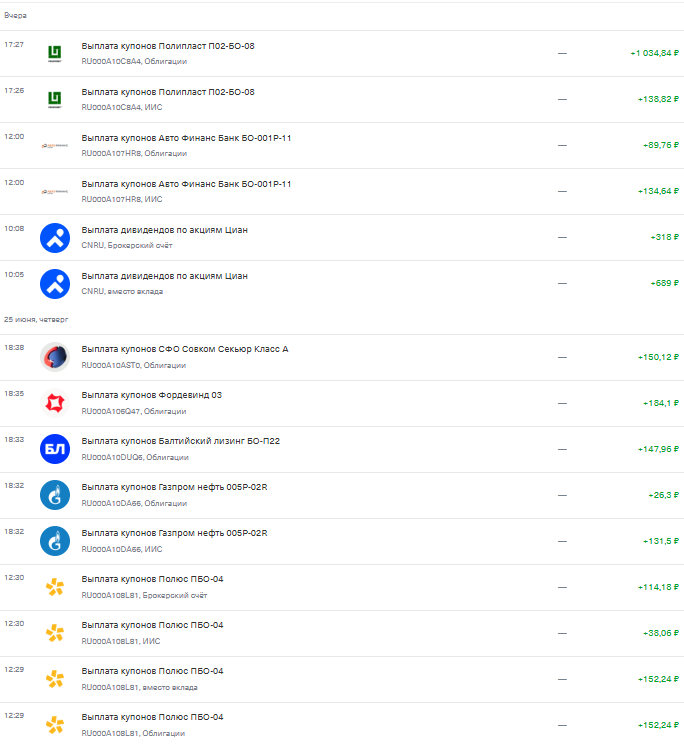Viewport: 684px width, 744px height.
Task: Select the Полюс icon on the Брокерский счёт row
Action: pos(55,587)
